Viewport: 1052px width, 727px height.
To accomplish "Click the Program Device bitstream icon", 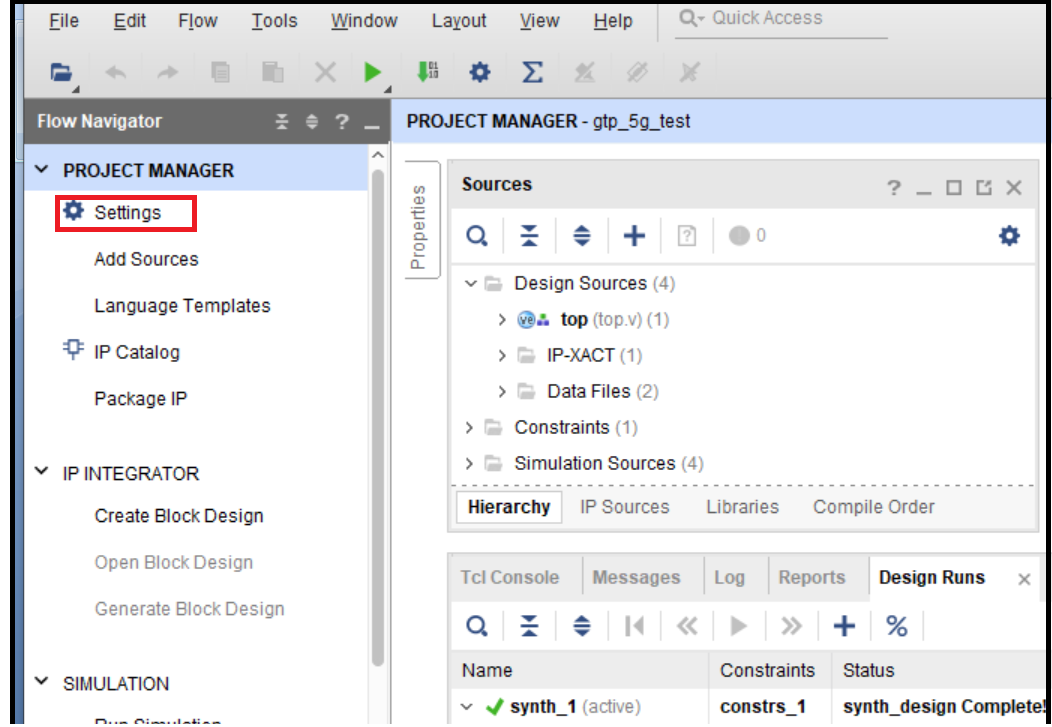I will [x=427, y=72].
